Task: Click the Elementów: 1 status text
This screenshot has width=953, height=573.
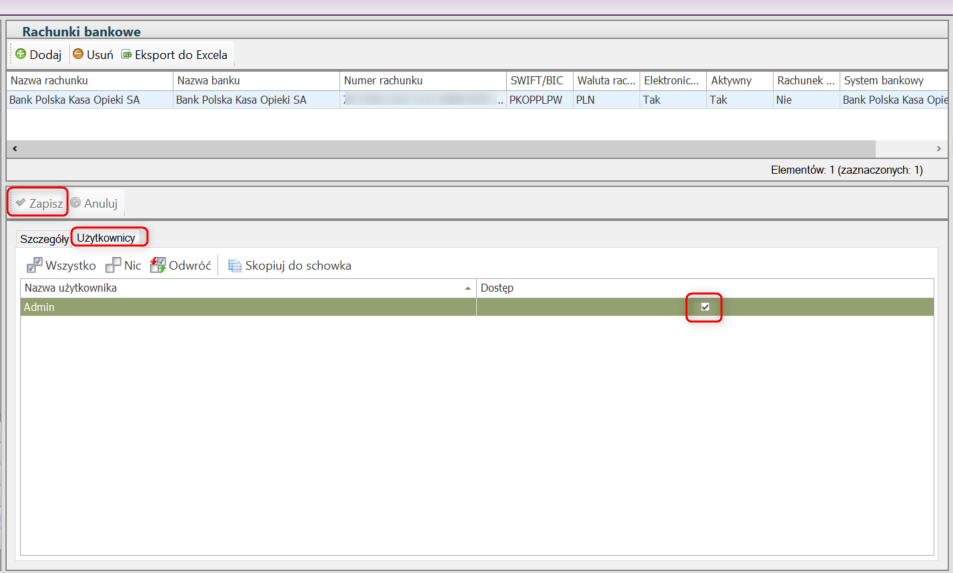Action: 847,170
